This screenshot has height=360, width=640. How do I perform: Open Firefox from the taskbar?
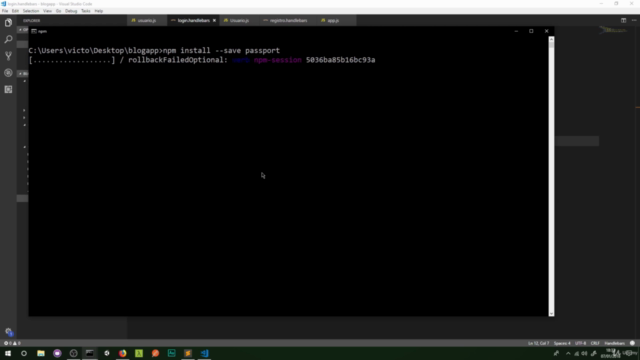(122, 353)
